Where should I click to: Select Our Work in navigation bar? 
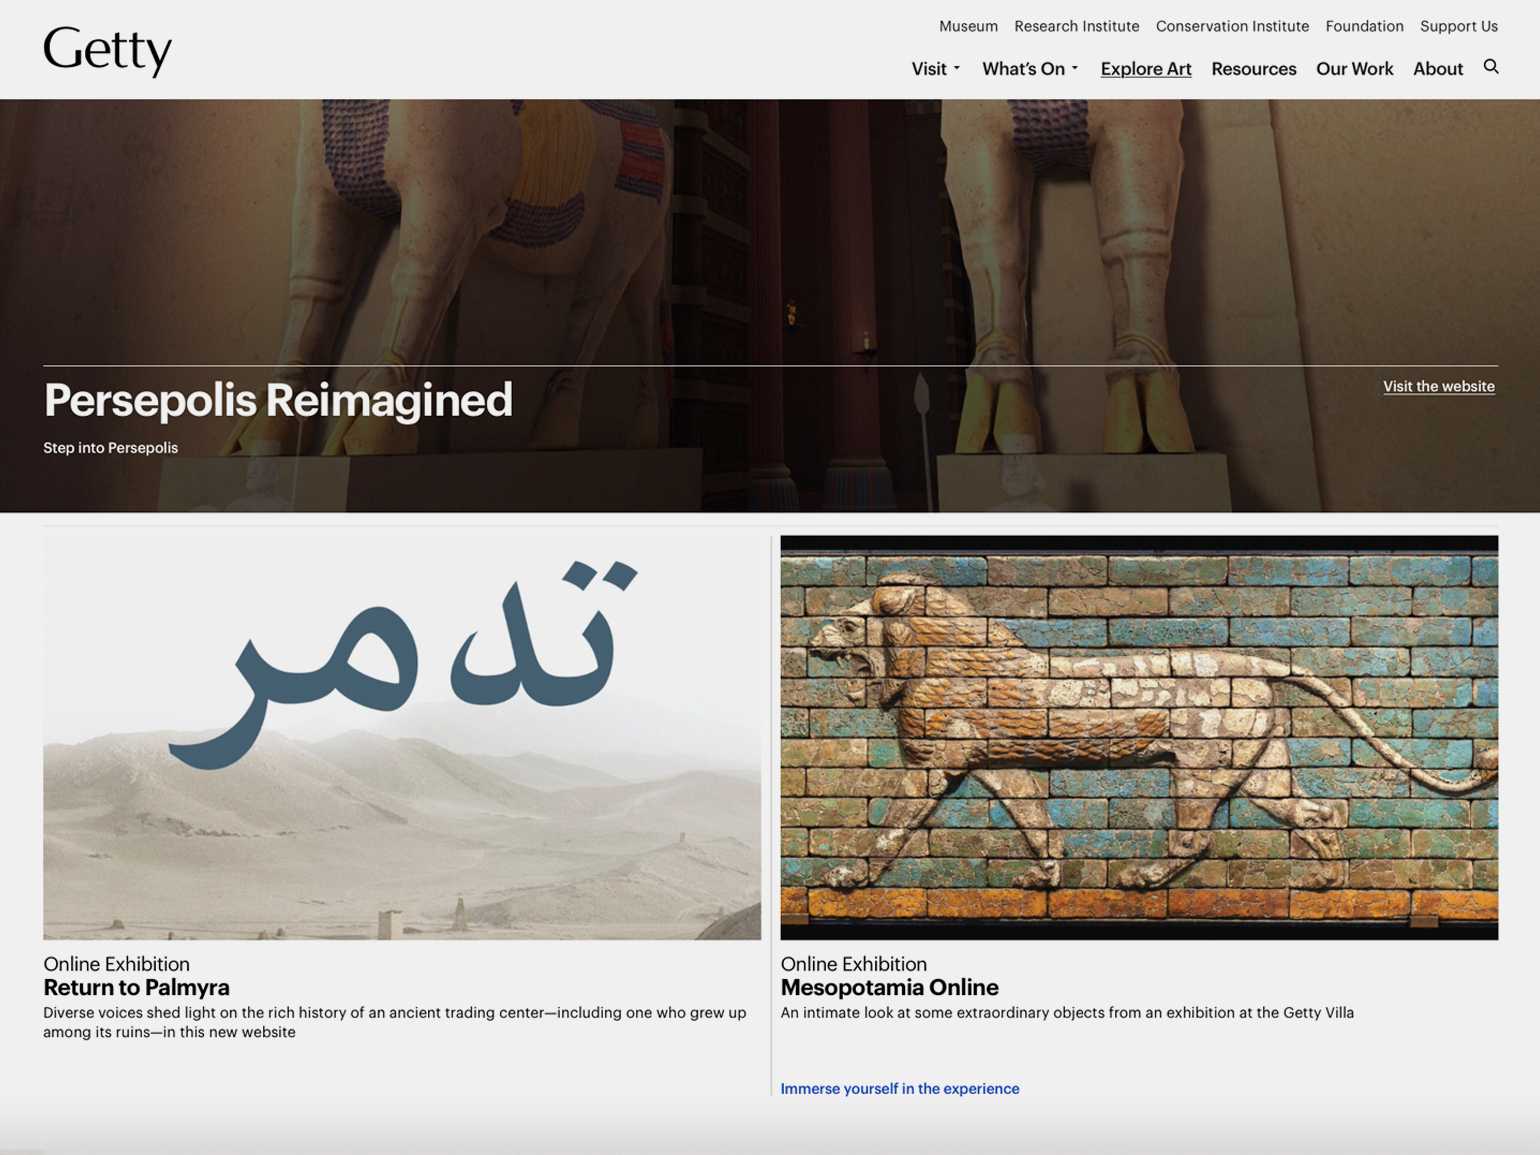(x=1354, y=69)
